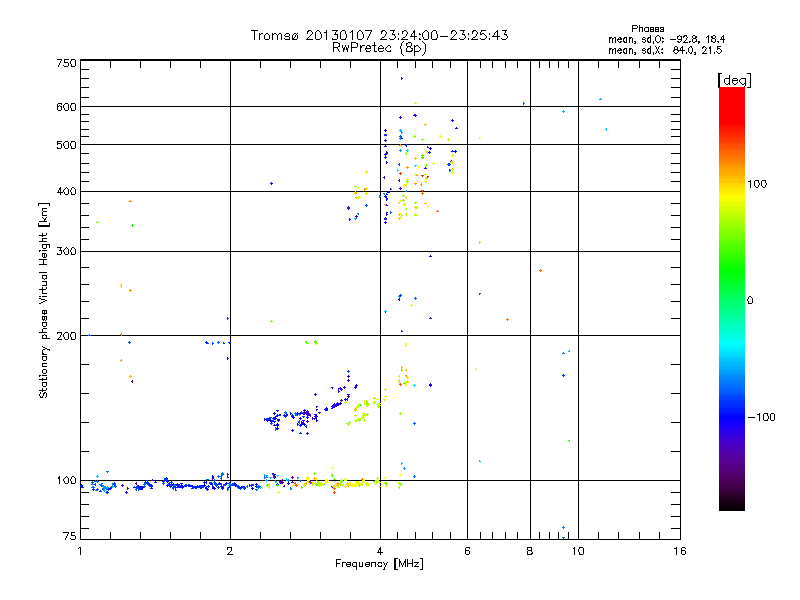Click the 300 km height axis label
This screenshot has width=800, height=600.
coord(66,251)
